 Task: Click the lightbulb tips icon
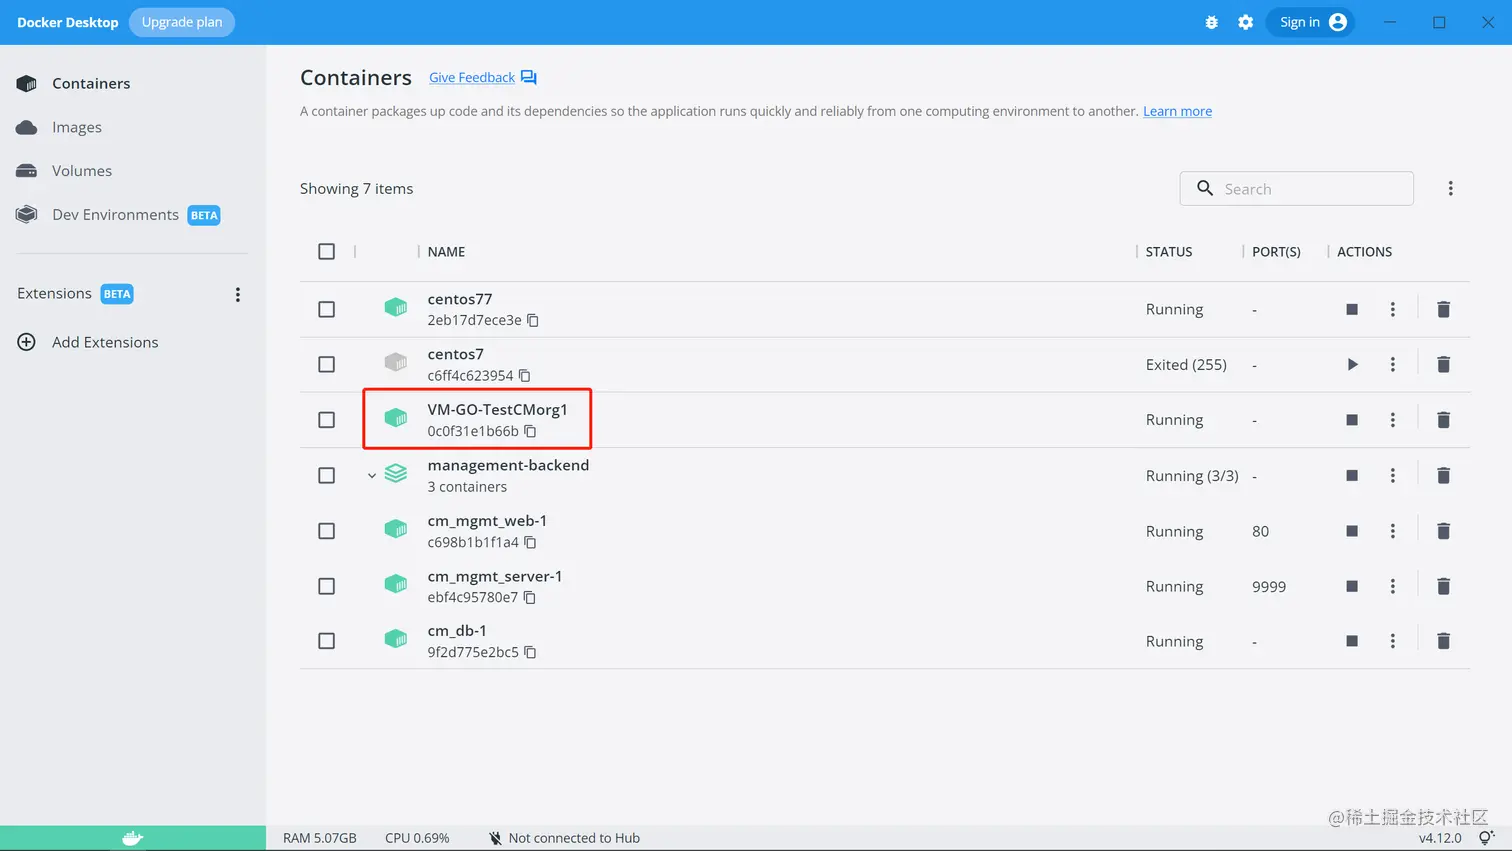point(1487,838)
